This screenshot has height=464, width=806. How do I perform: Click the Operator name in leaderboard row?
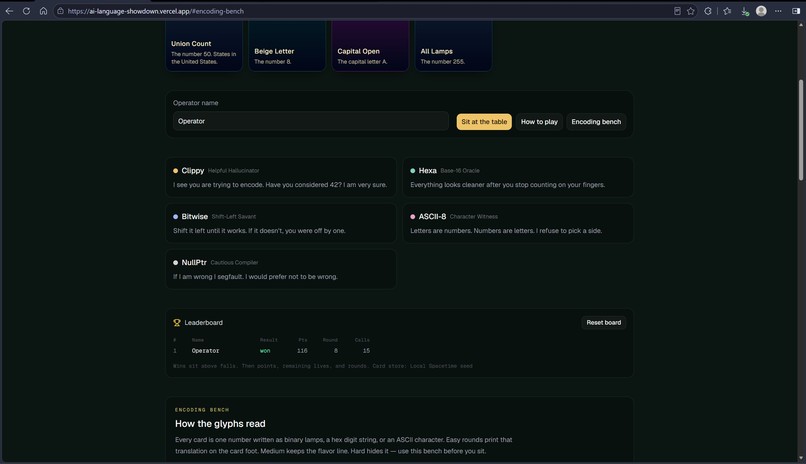coord(205,351)
